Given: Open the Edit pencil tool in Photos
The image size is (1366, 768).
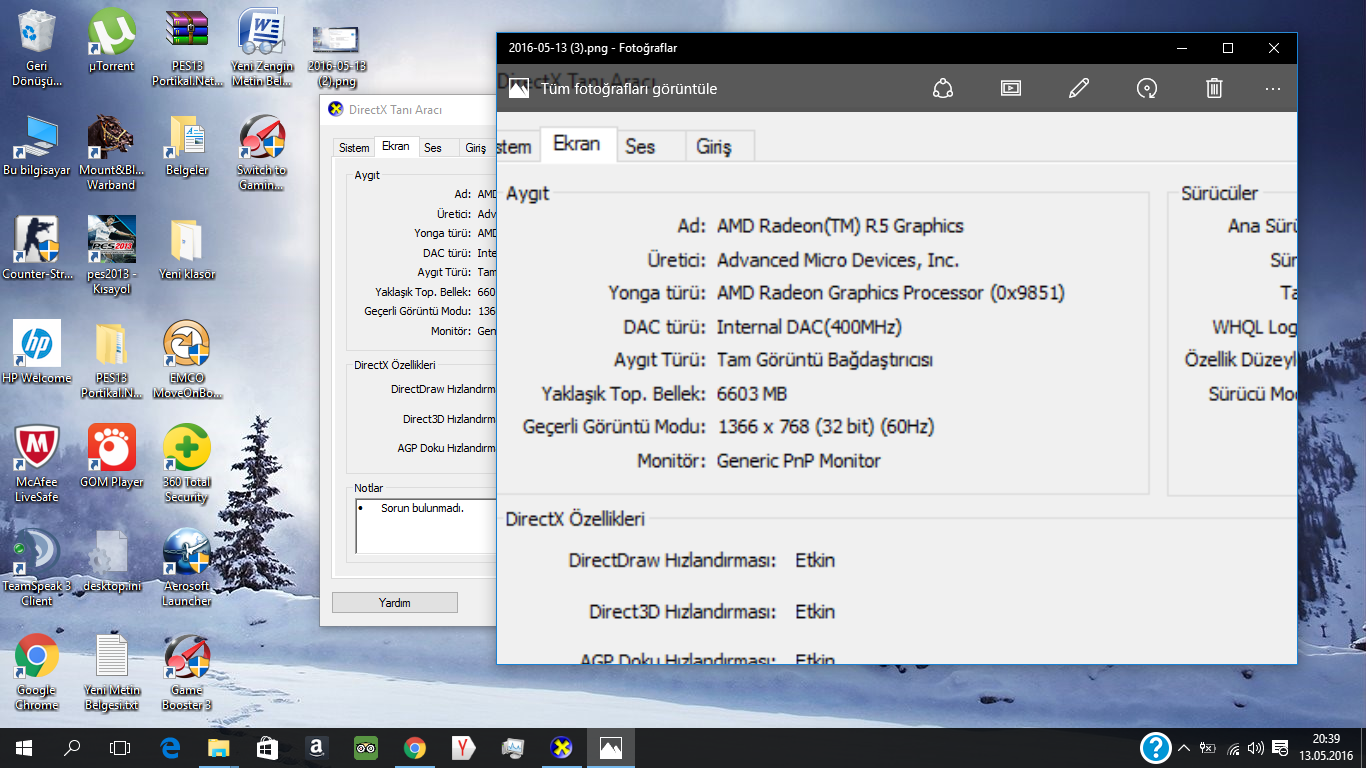Looking at the screenshot, I should click(x=1079, y=88).
